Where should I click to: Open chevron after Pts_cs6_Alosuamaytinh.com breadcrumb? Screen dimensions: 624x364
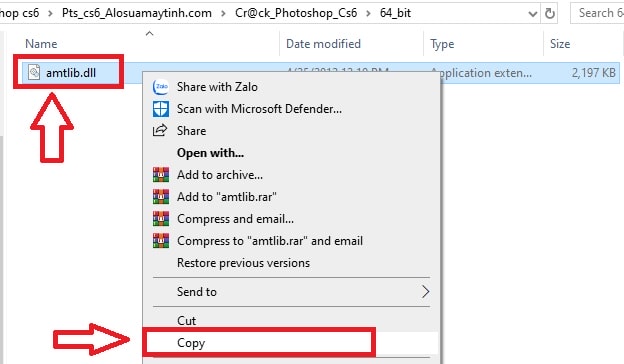[x=223, y=14]
